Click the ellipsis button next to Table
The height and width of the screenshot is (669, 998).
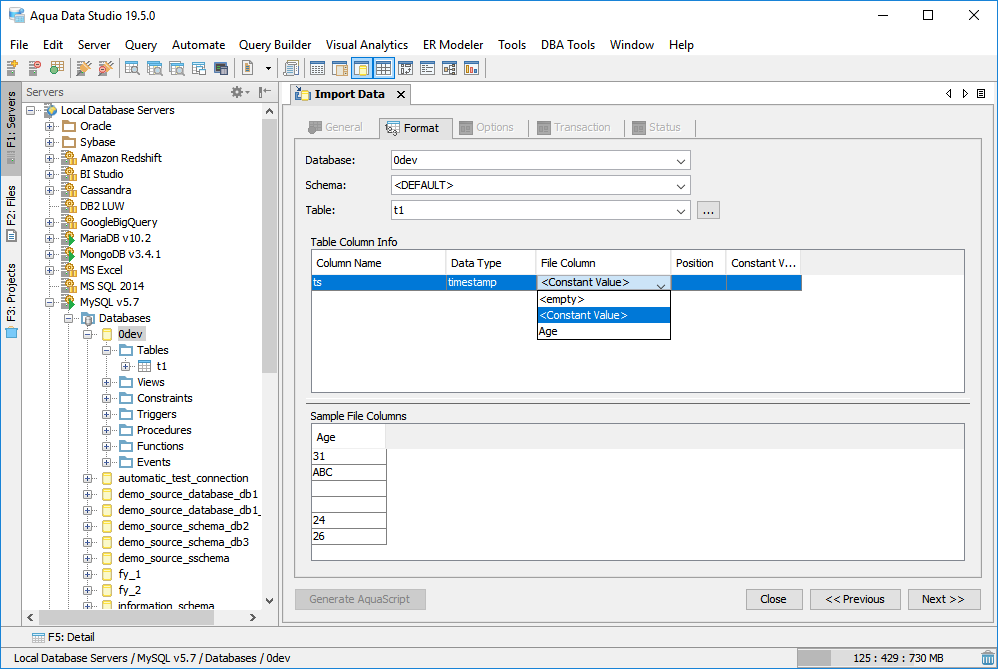coord(708,210)
